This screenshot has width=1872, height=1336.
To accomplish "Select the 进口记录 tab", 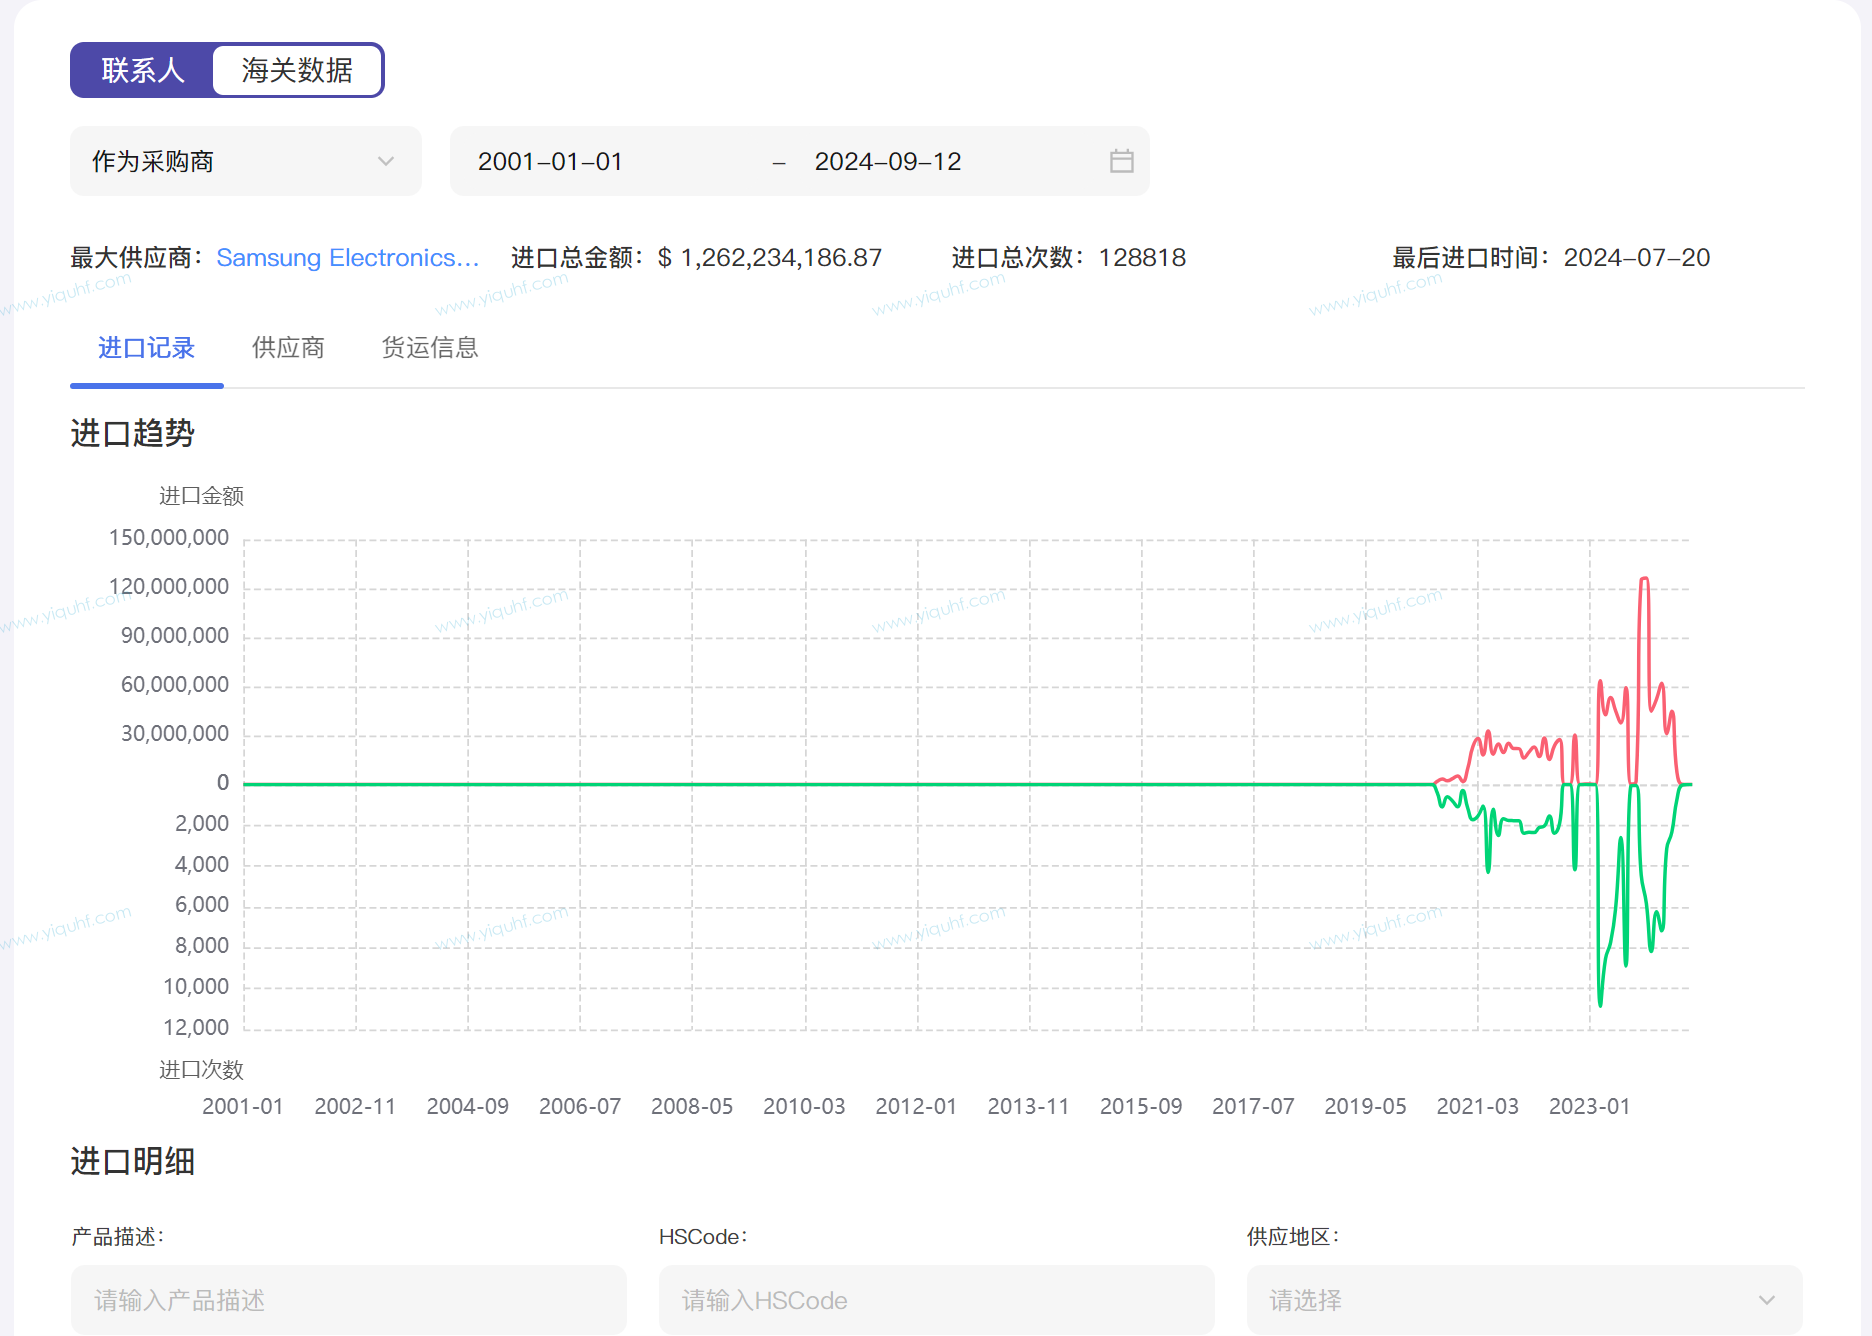I will (146, 348).
